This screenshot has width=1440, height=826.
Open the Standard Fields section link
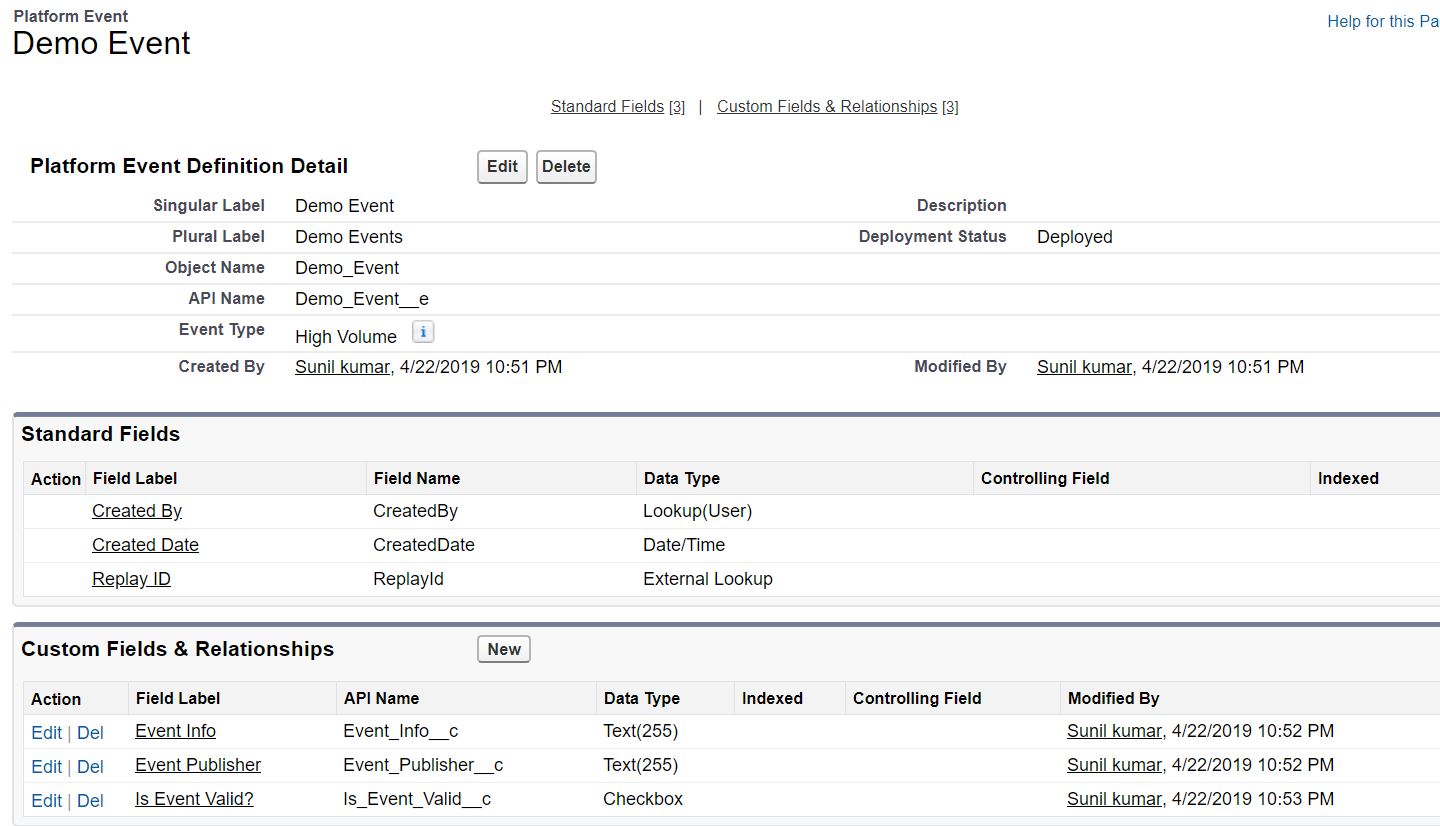pyautogui.click(x=607, y=106)
